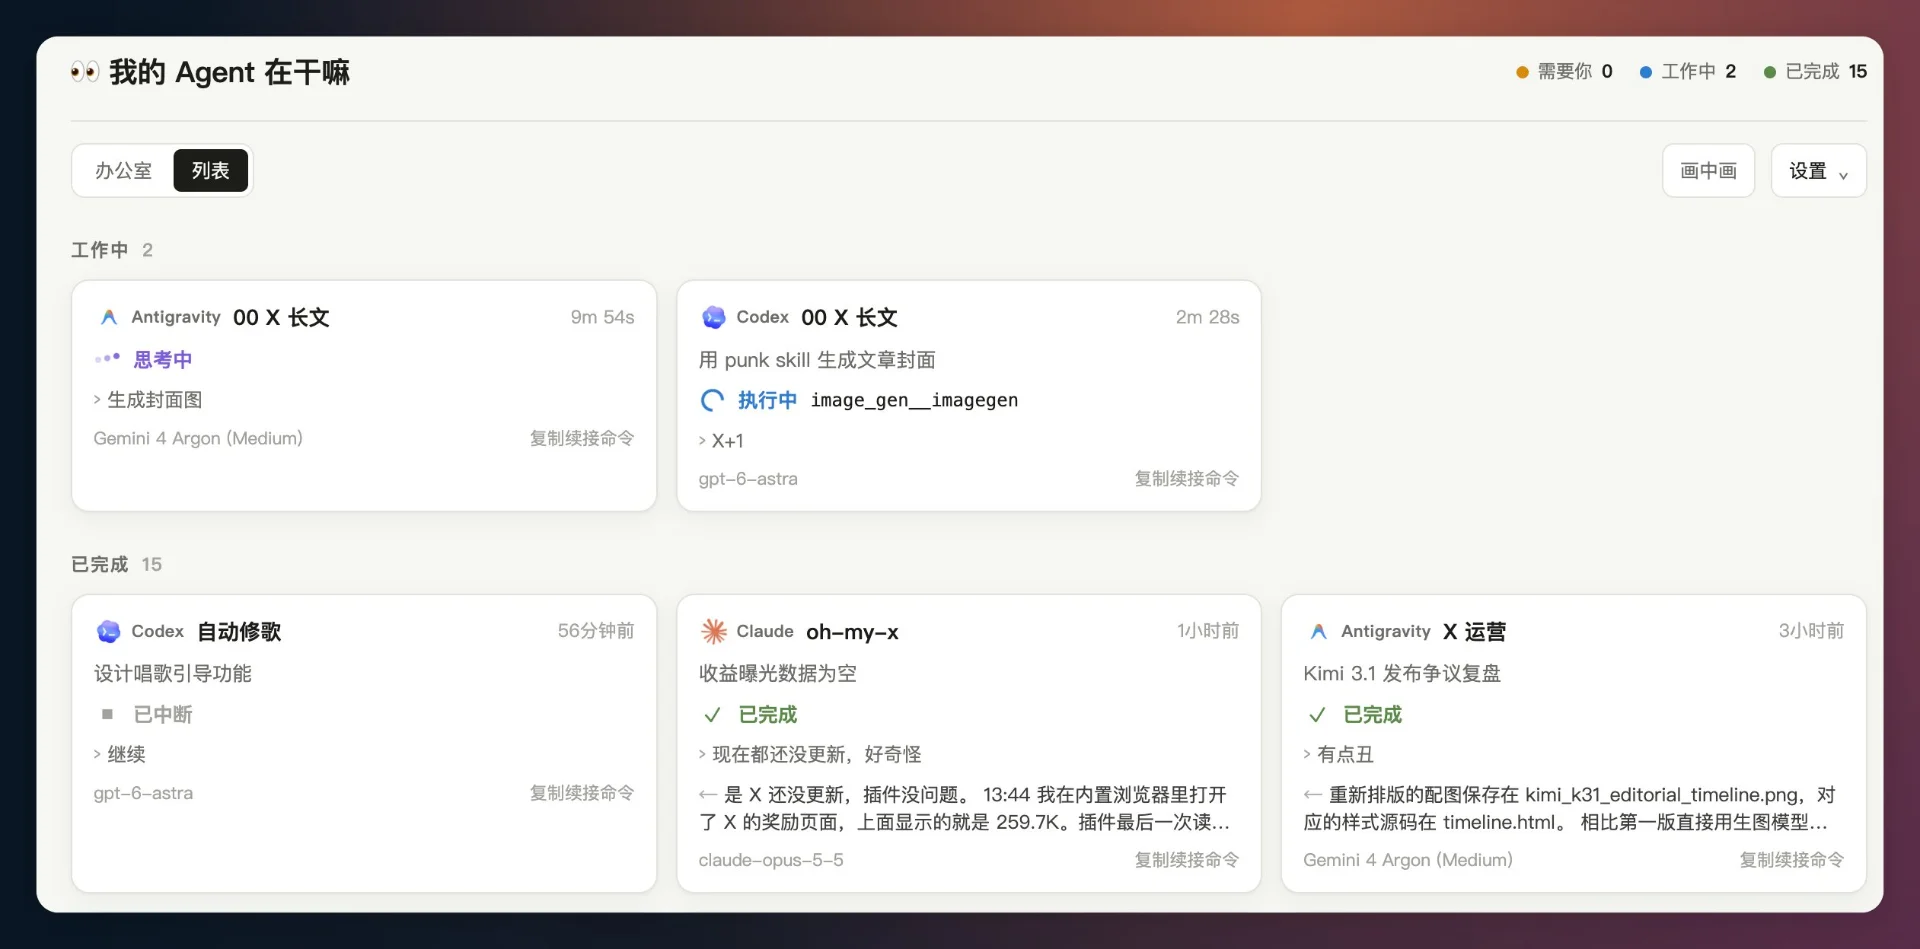Expand the 有点丑 prompt line
The height and width of the screenshot is (949, 1920).
pyautogui.click(x=1339, y=754)
